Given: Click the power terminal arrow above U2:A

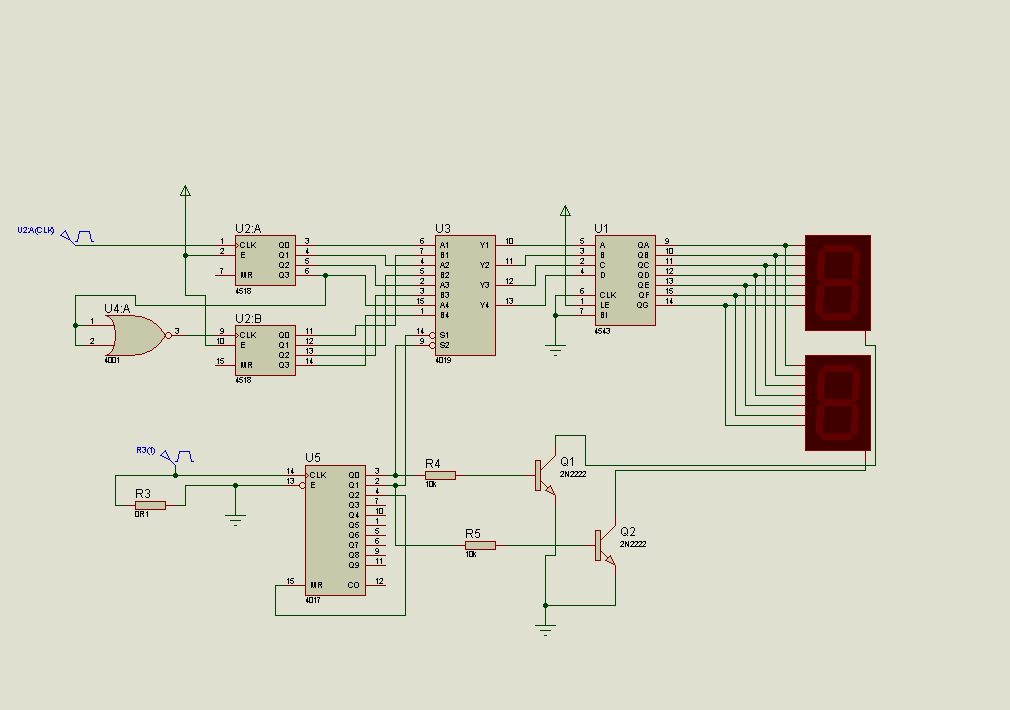Looking at the screenshot, I should (186, 191).
